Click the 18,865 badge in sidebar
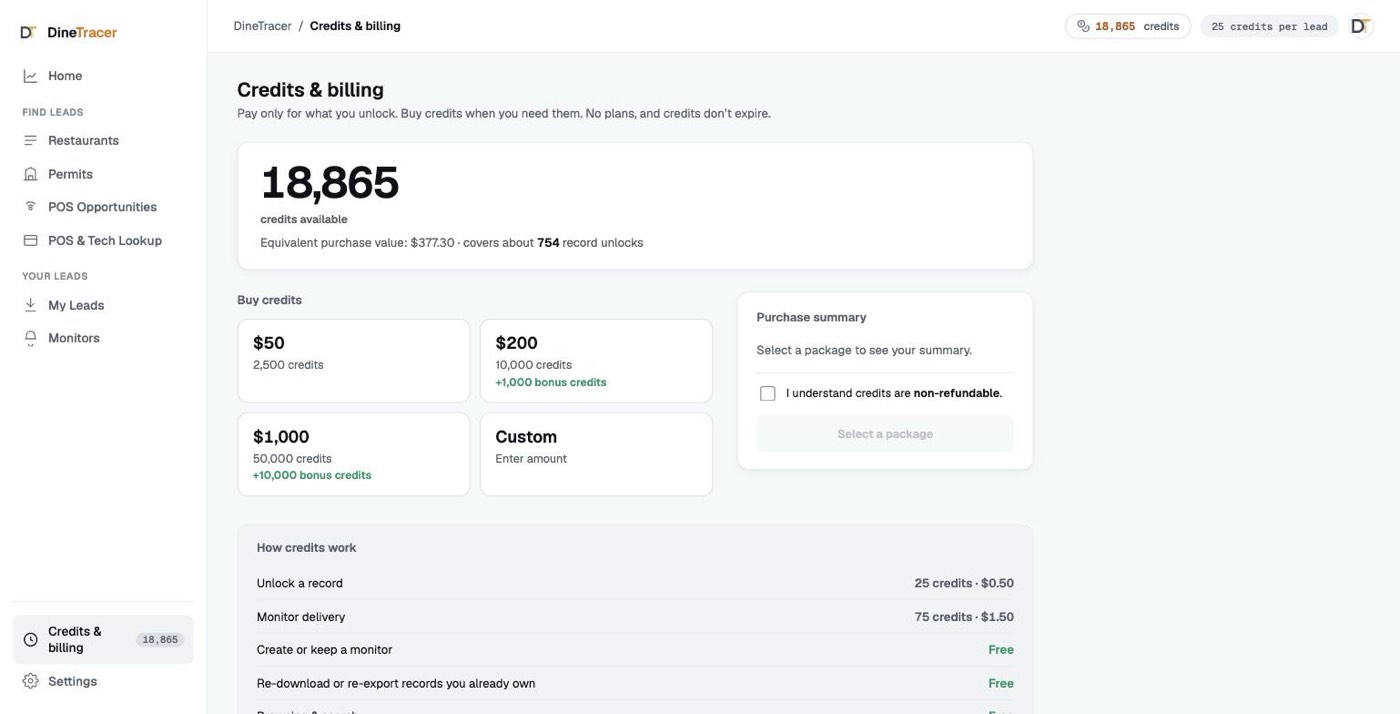This screenshot has height=714, width=1400. tap(160, 640)
